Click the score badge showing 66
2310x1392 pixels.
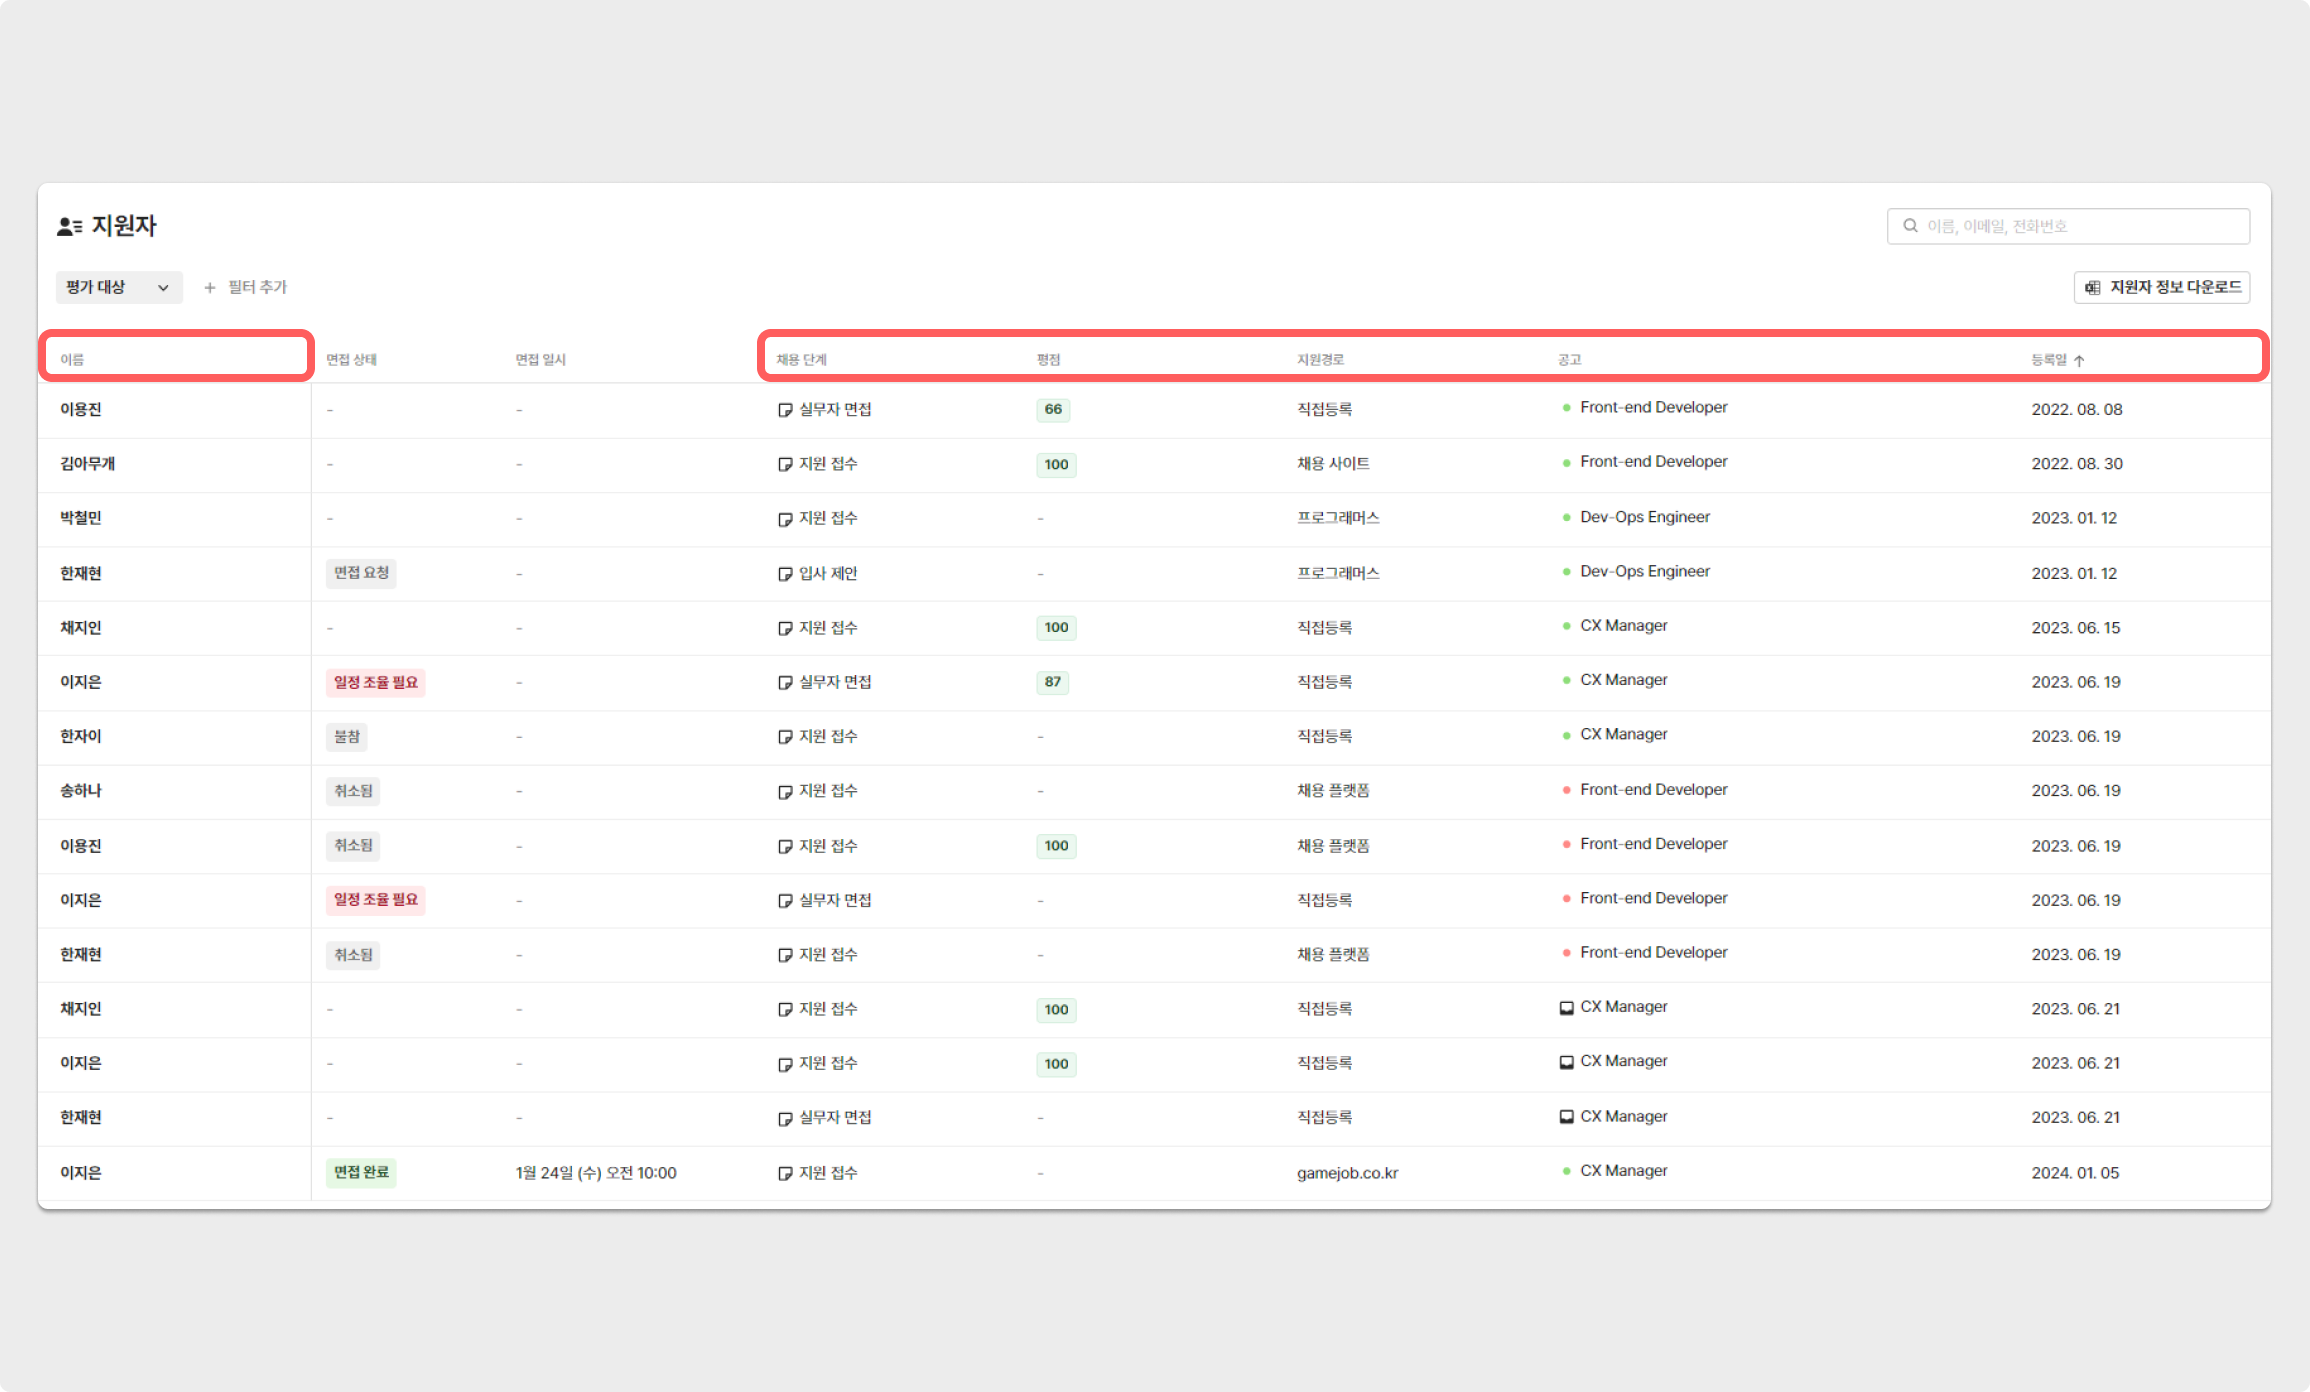[x=1053, y=410]
